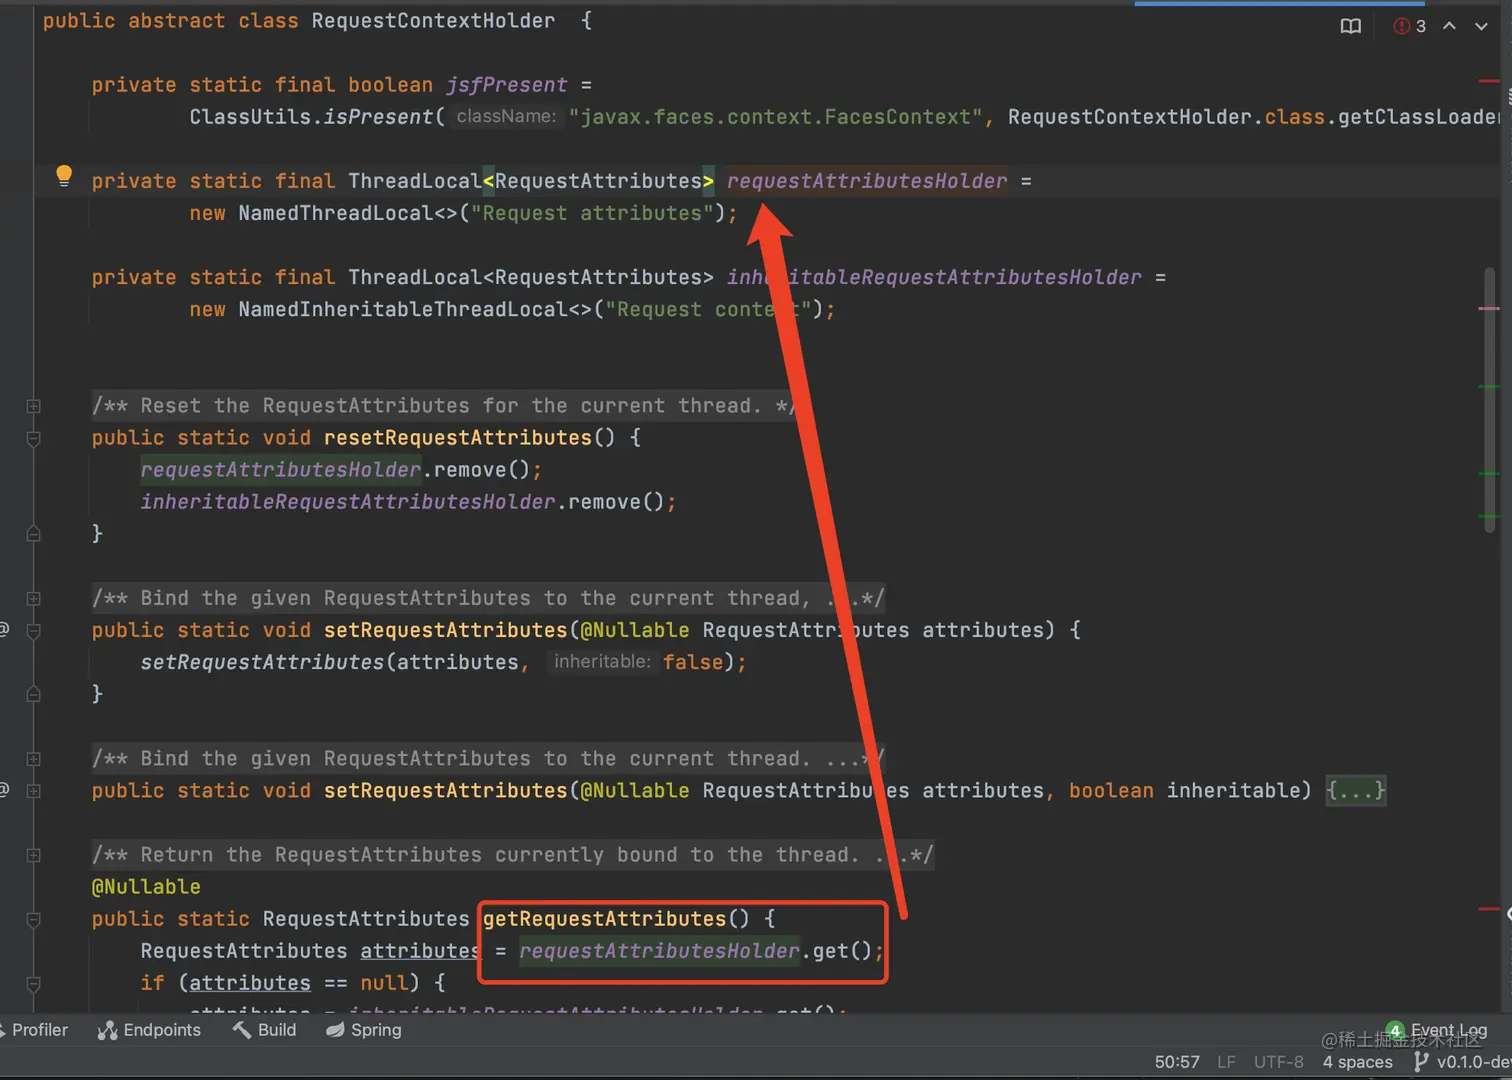Image resolution: width=1512 pixels, height=1080 pixels.
Task: Expand javadoc above setRequestAttributes with boolean inheritable
Action: click(33, 759)
